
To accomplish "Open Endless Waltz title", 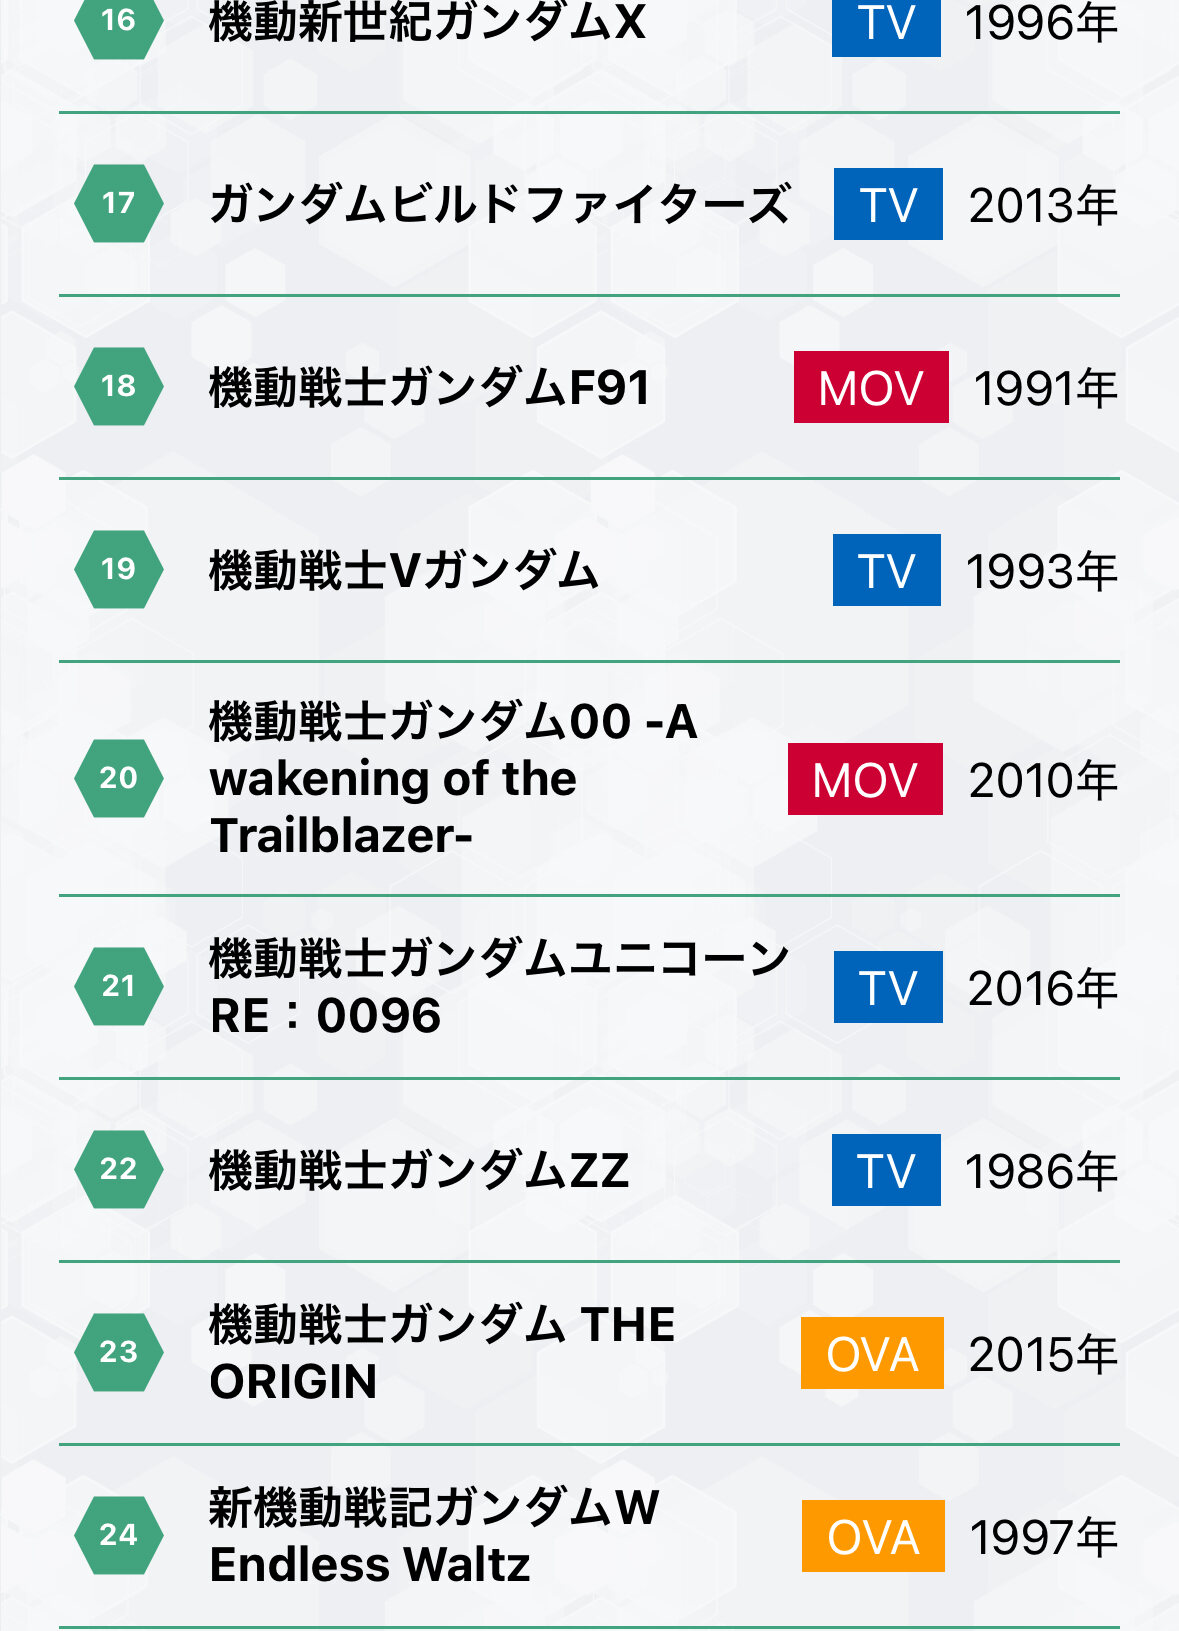I will pos(434,1536).
